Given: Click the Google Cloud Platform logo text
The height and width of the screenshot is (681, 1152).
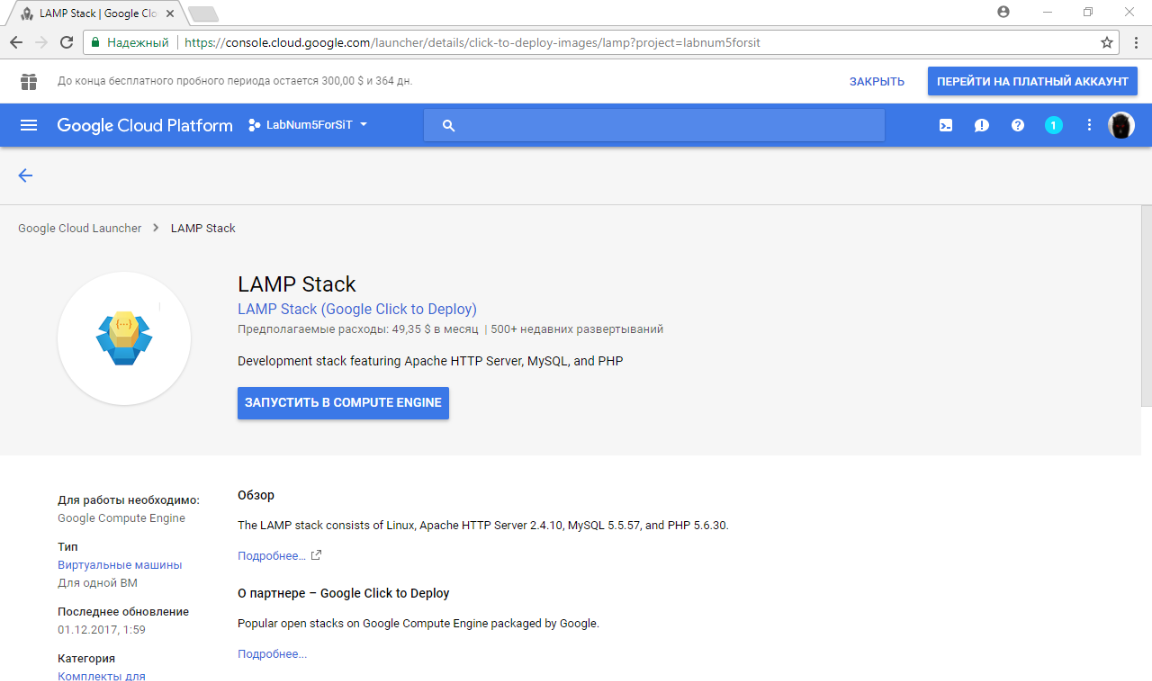Looking at the screenshot, I should coord(145,126).
